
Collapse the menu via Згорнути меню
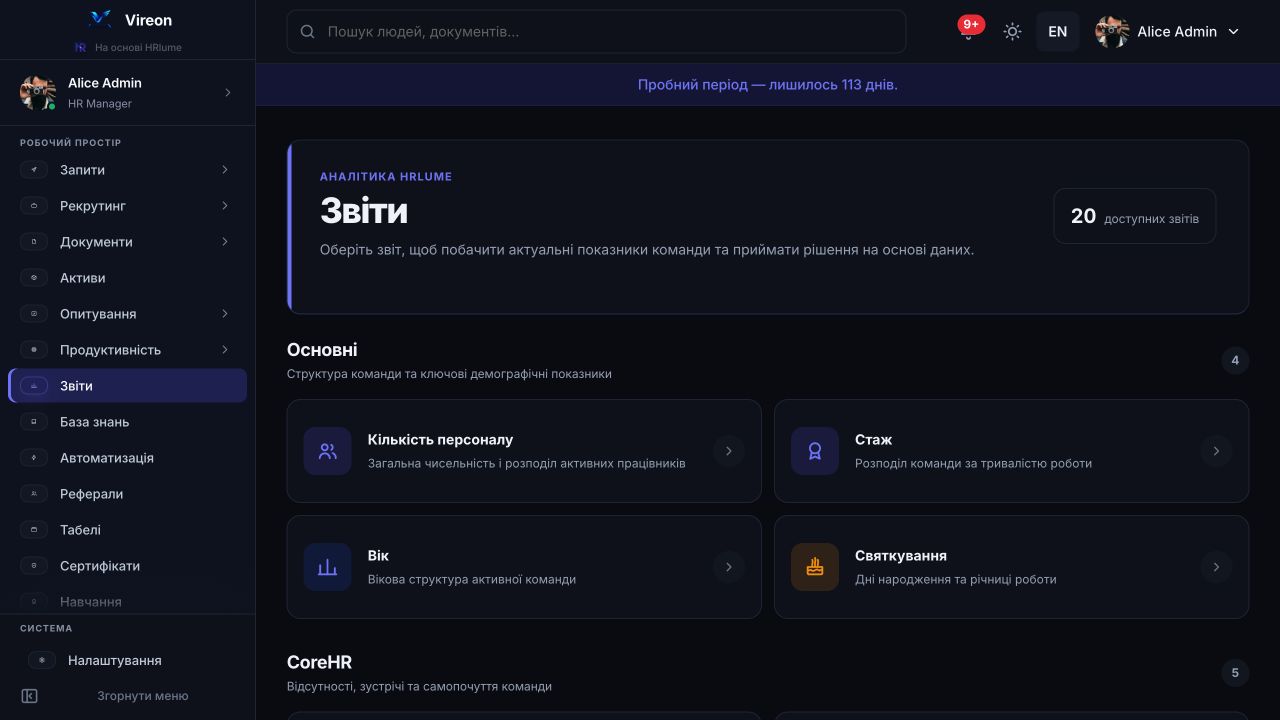[142, 696]
